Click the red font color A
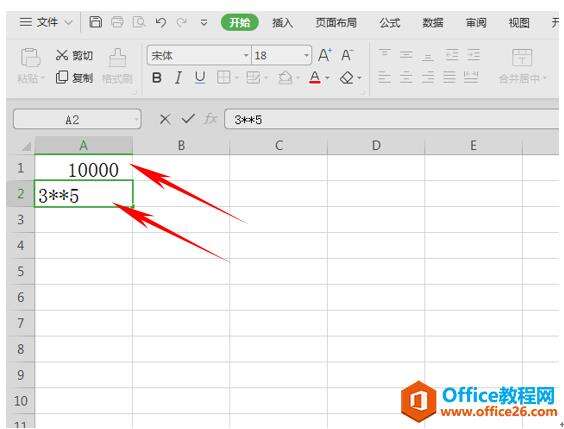 coord(315,78)
